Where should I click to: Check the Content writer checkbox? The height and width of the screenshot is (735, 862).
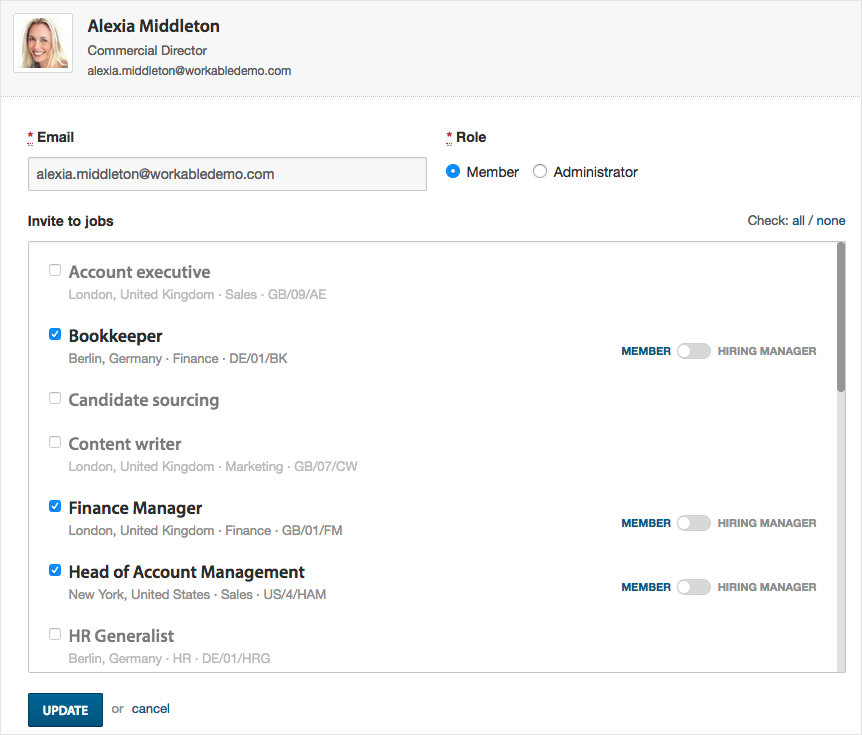click(55, 442)
